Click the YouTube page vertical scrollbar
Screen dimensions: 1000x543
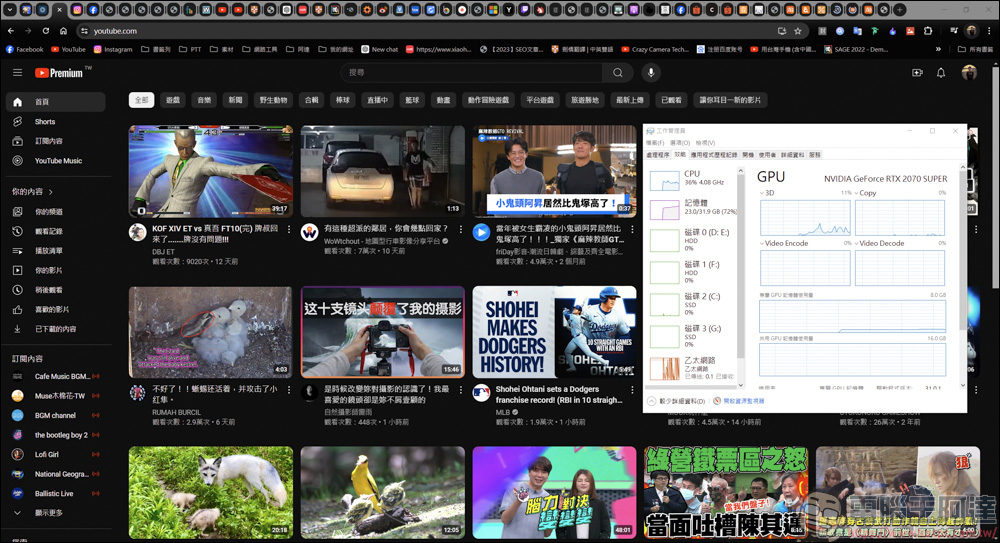(x=996, y=179)
